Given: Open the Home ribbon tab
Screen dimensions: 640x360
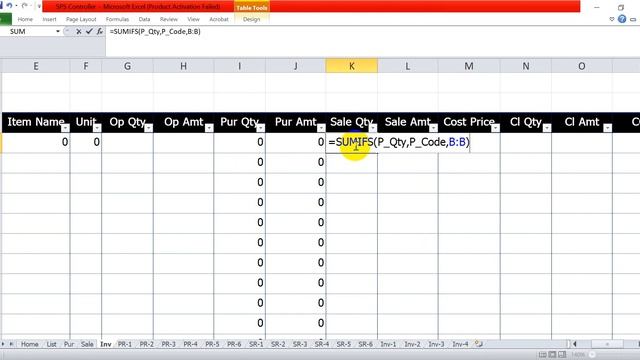Looking at the screenshot, I should click(x=25, y=19).
